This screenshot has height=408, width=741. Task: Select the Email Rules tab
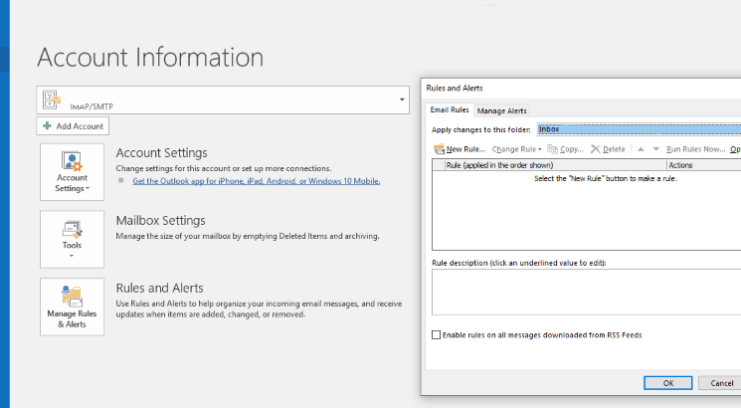tap(449, 111)
